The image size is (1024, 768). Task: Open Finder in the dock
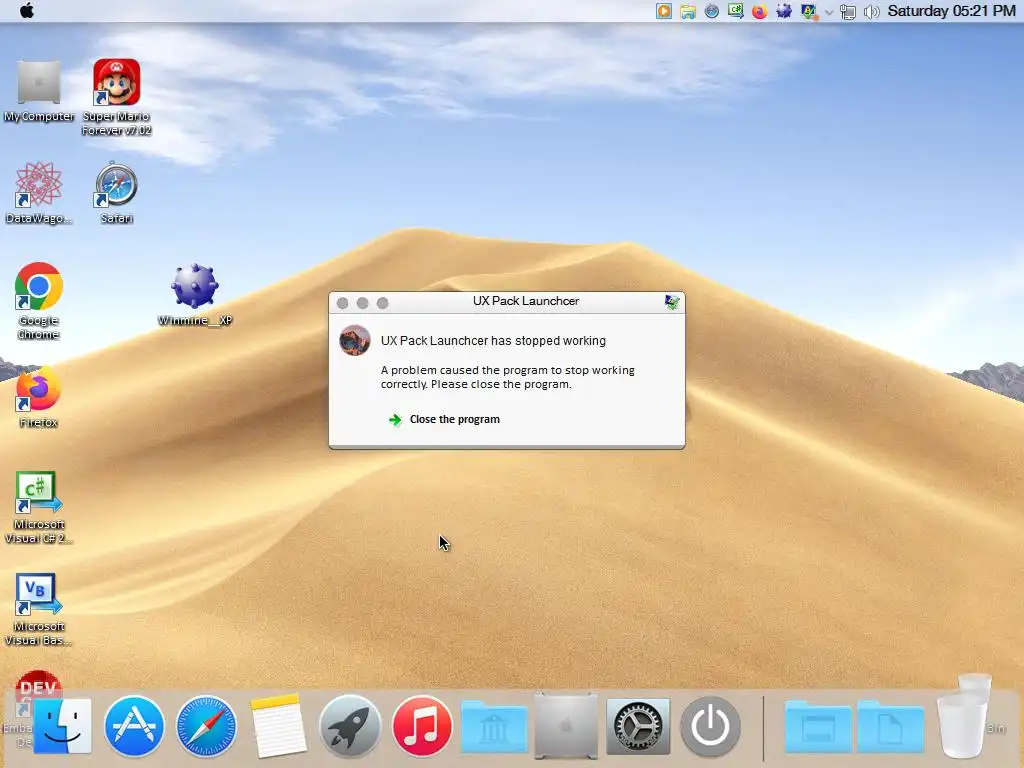pyautogui.click(x=62, y=726)
